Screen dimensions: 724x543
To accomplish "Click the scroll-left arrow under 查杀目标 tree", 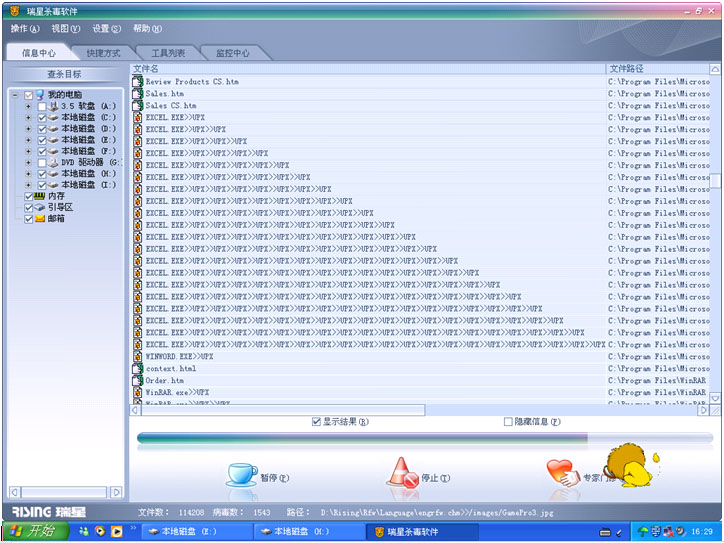I will tap(15, 492).
